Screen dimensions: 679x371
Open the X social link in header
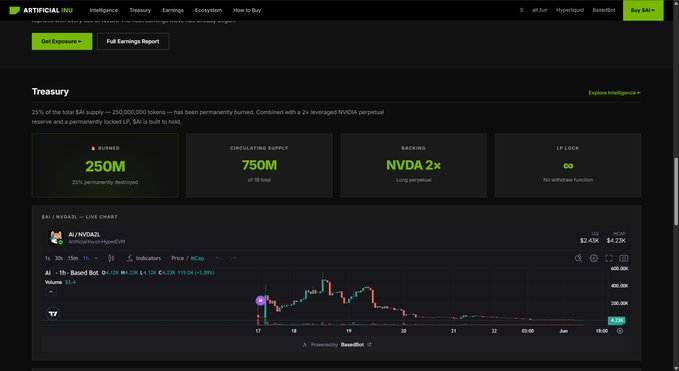[x=521, y=10]
